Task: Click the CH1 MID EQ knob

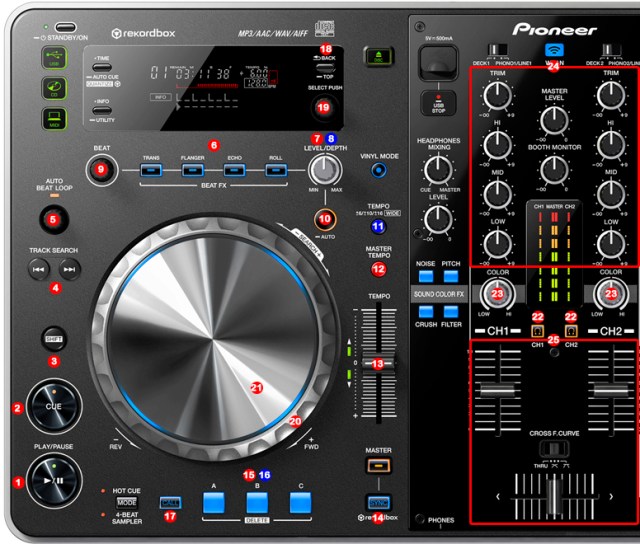Action: [x=498, y=195]
